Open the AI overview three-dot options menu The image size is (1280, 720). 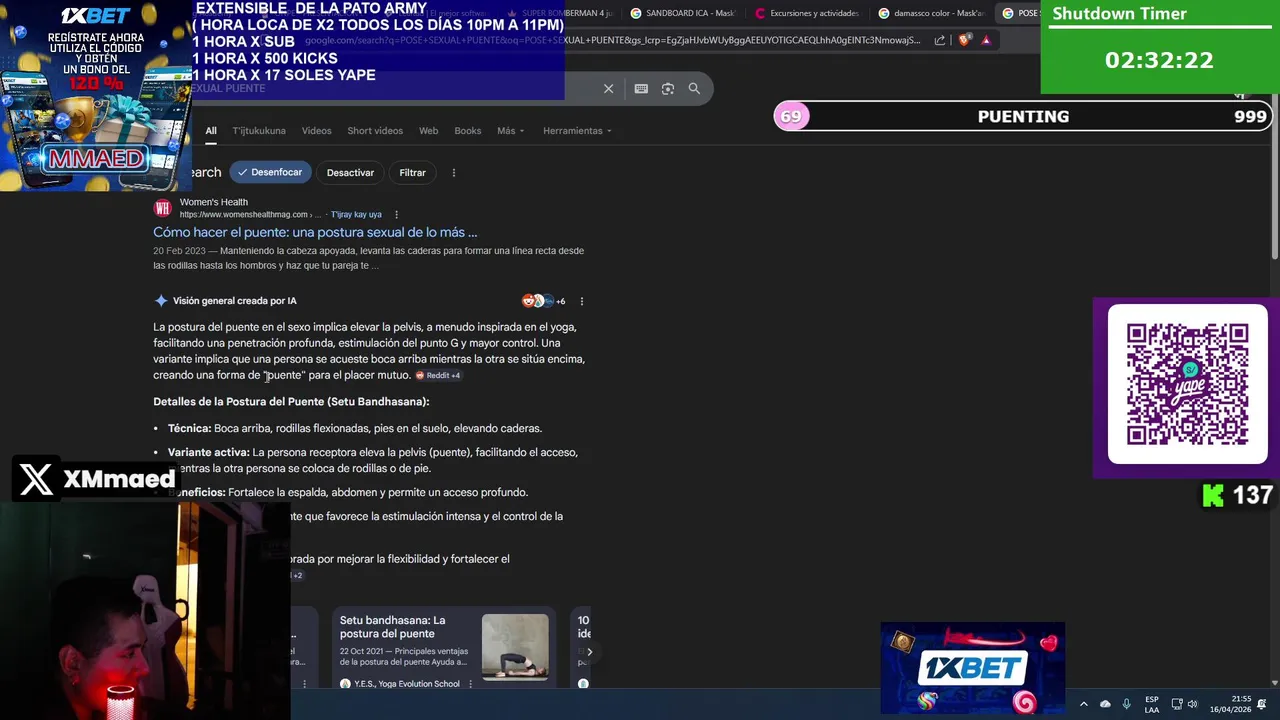click(581, 301)
